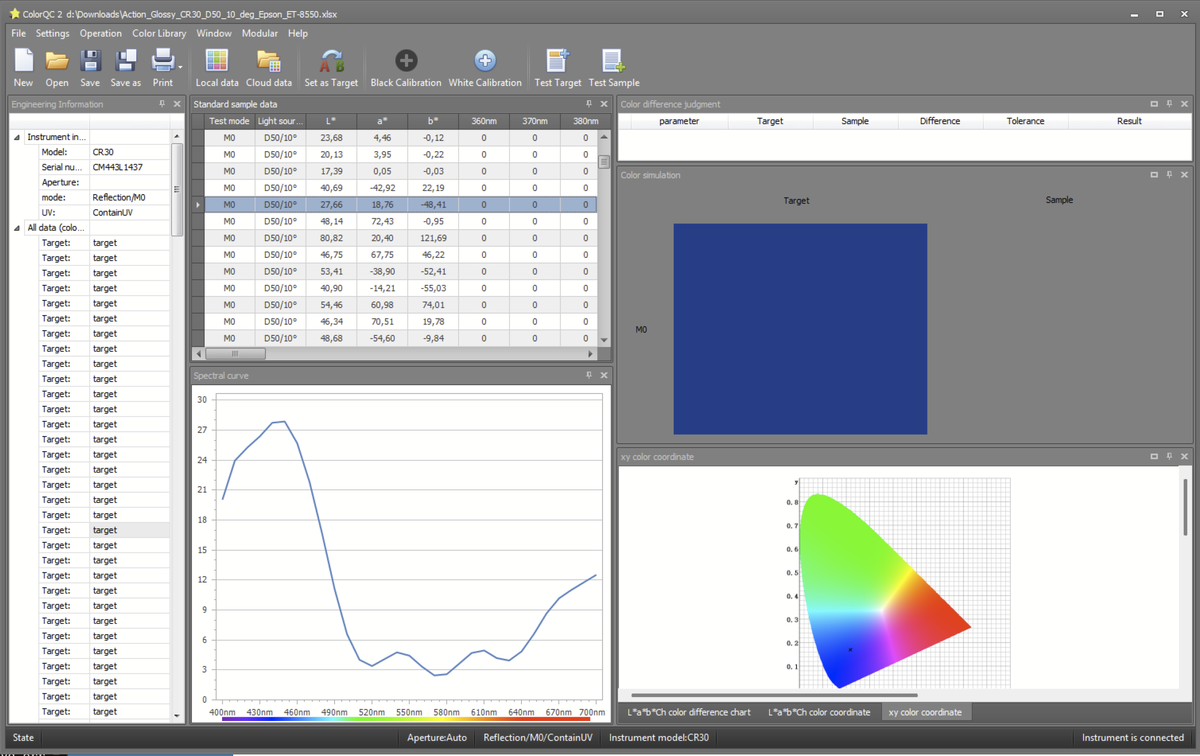Select the row with L* value 80,82
The height and width of the screenshot is (756, 1200).
(x=331, y=238)
